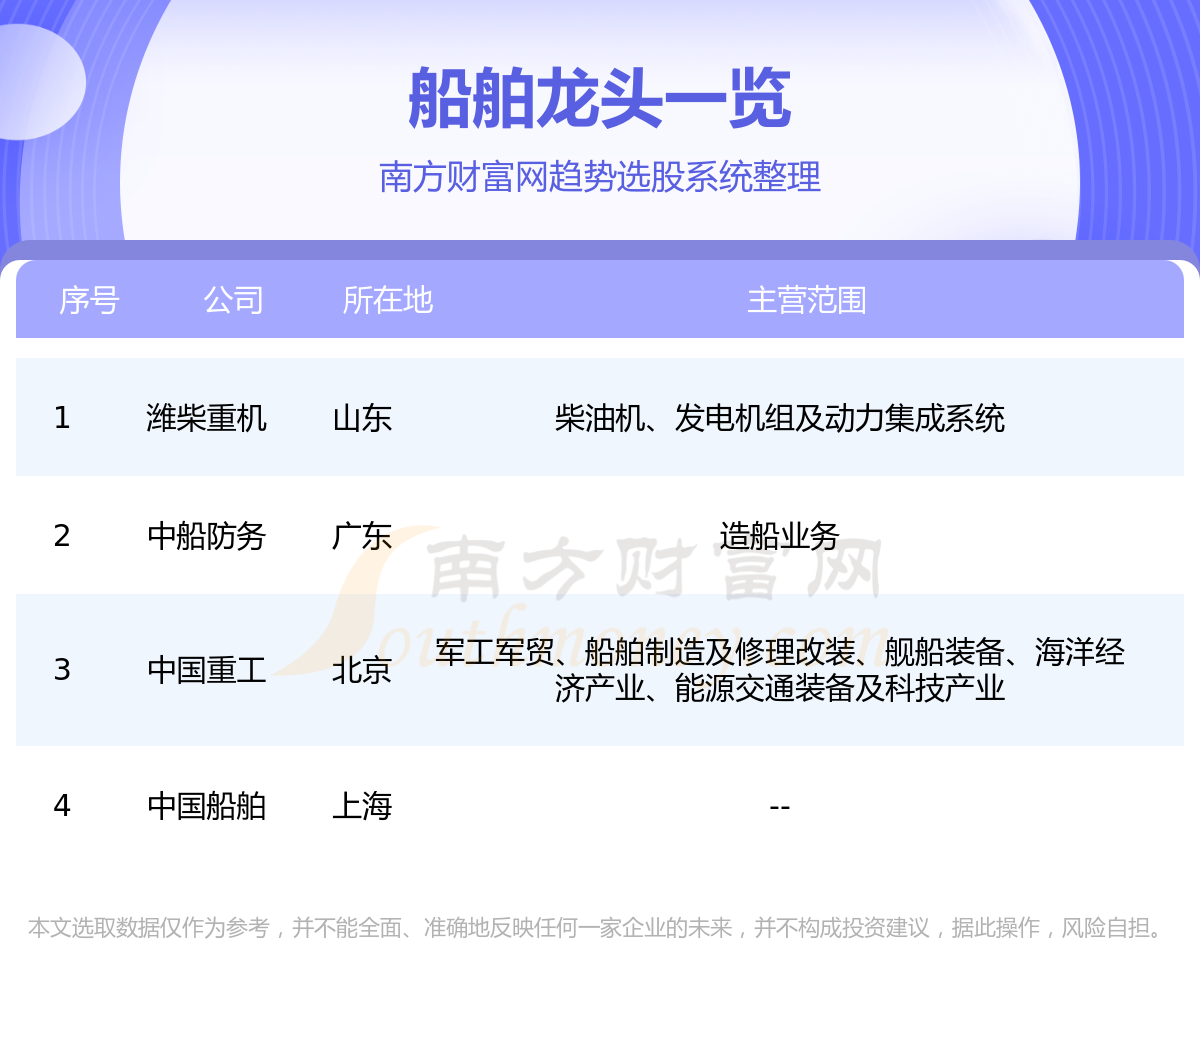Click the disclaimer text at the bottom
The height and width of the screenshot is (1050, 1200).
point(599,928)
